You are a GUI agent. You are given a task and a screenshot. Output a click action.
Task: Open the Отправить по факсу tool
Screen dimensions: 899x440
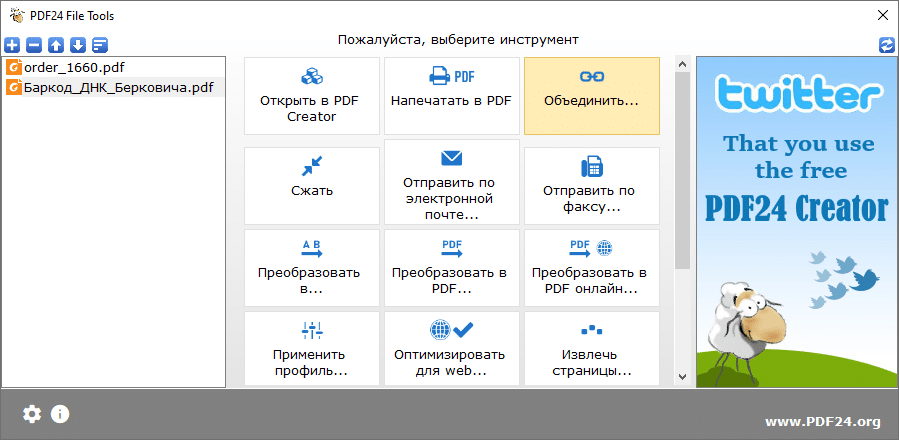591,185
